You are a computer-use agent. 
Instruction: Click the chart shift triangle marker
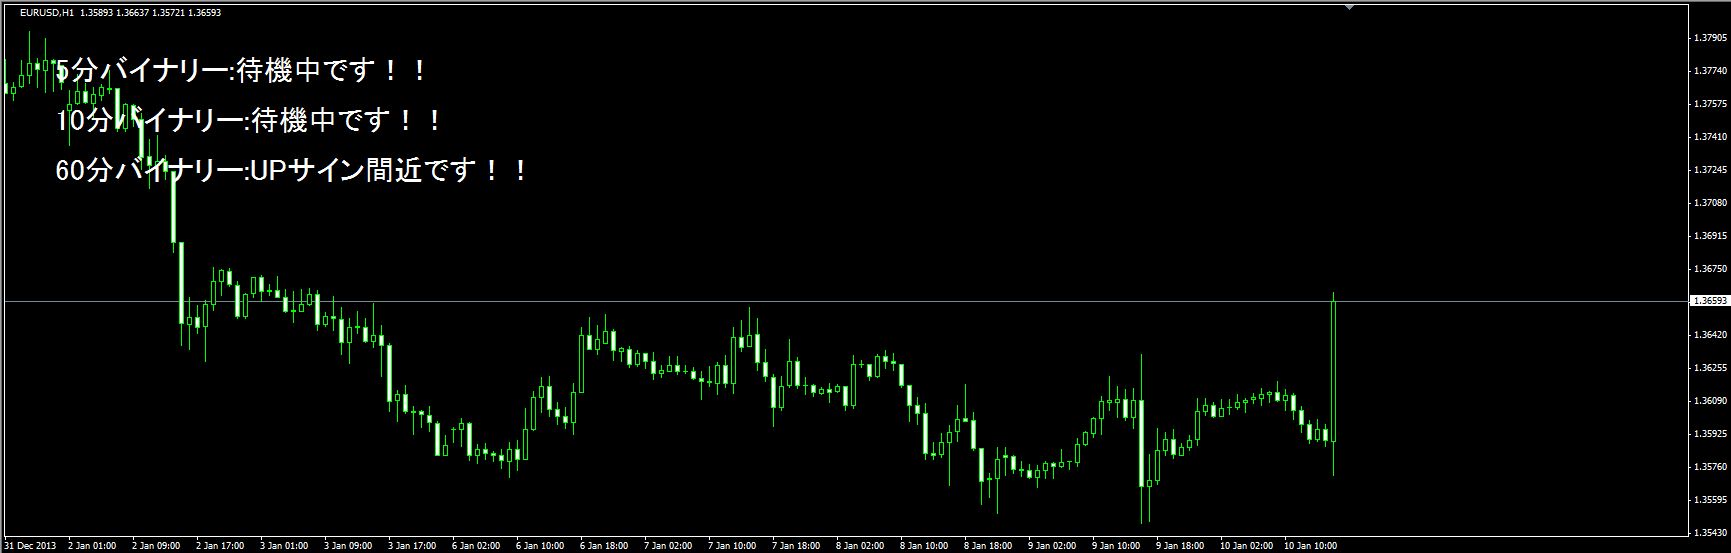(1350, 6)
